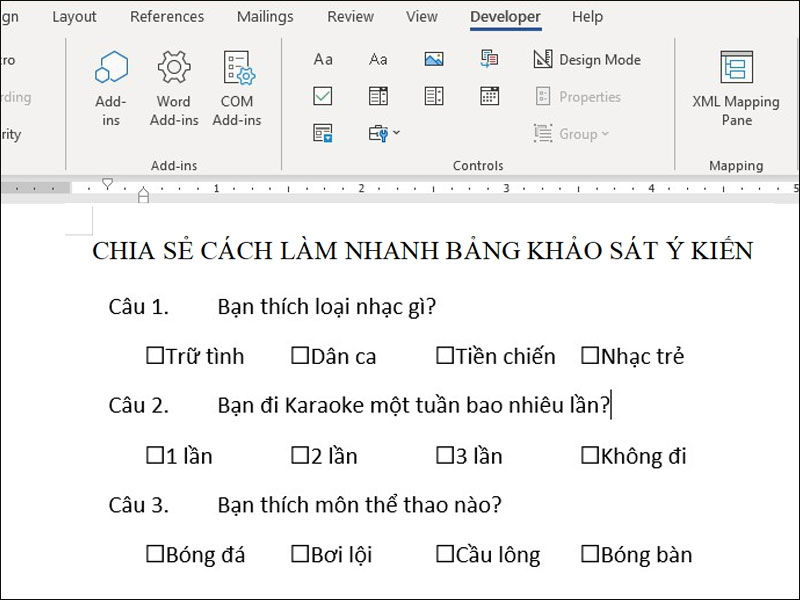Insert Date Picker Content Control

(x=489, y=96)
